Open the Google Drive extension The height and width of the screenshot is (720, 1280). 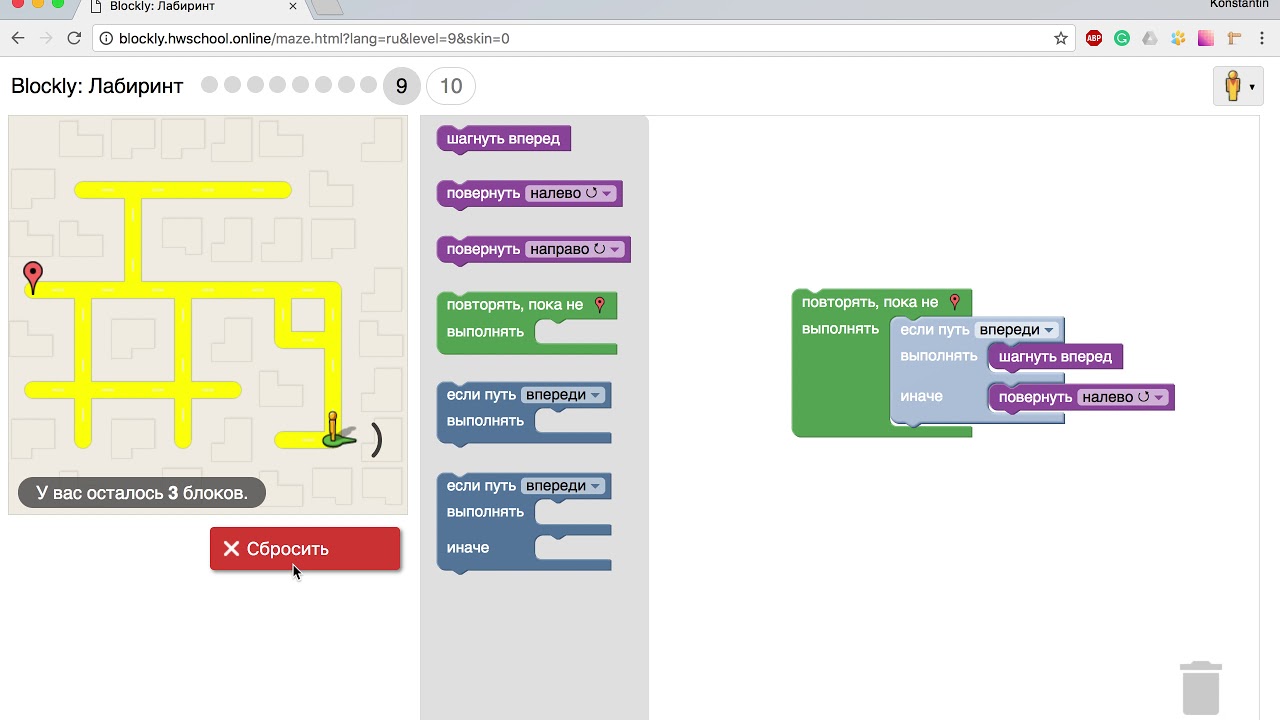1150,39
